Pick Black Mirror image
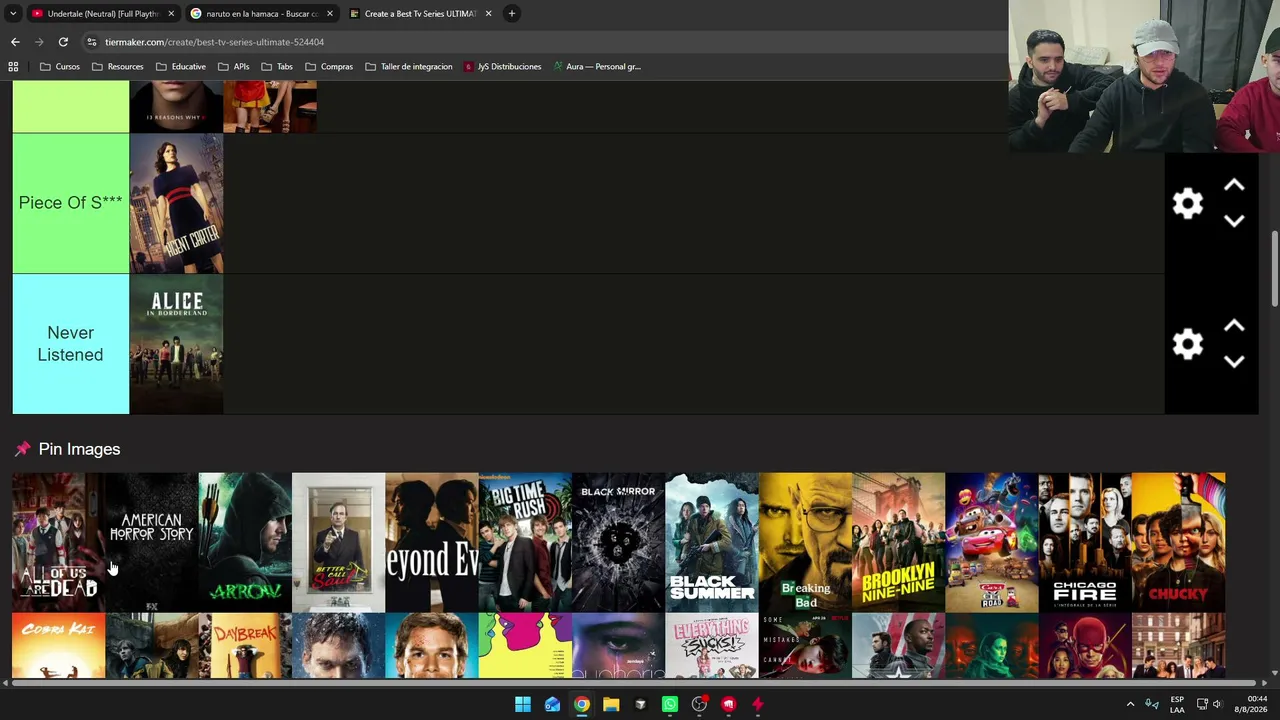 coord(618,542)
